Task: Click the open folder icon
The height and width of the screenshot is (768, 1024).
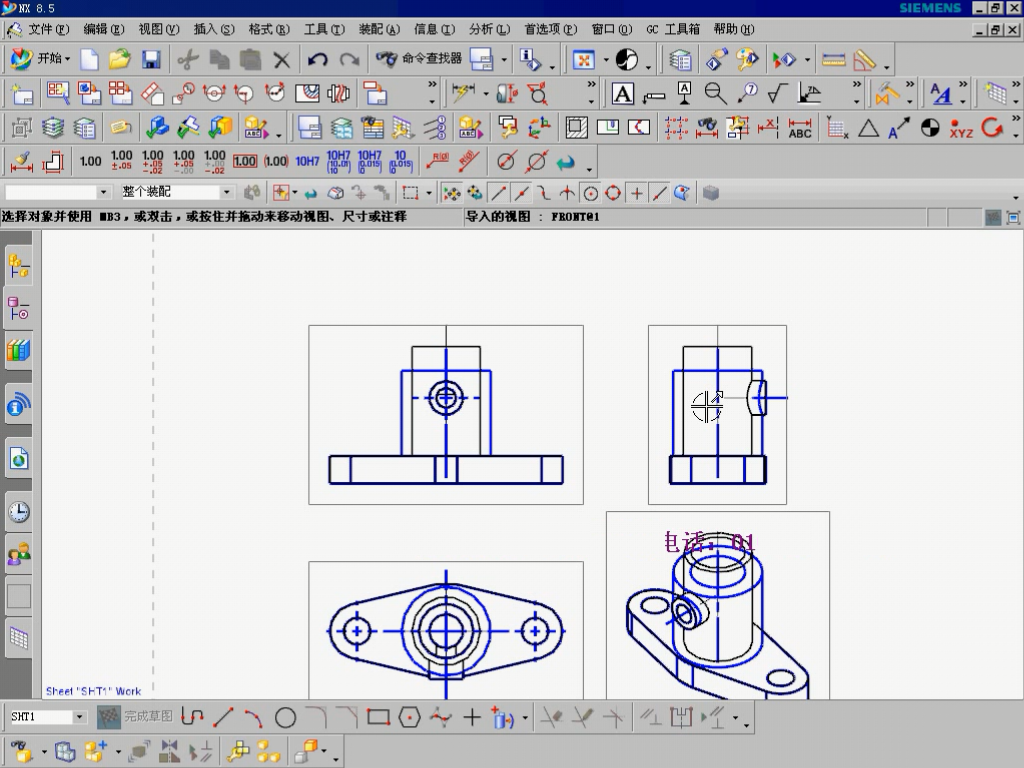Action: pyautogui.click(x=120, y=59)
